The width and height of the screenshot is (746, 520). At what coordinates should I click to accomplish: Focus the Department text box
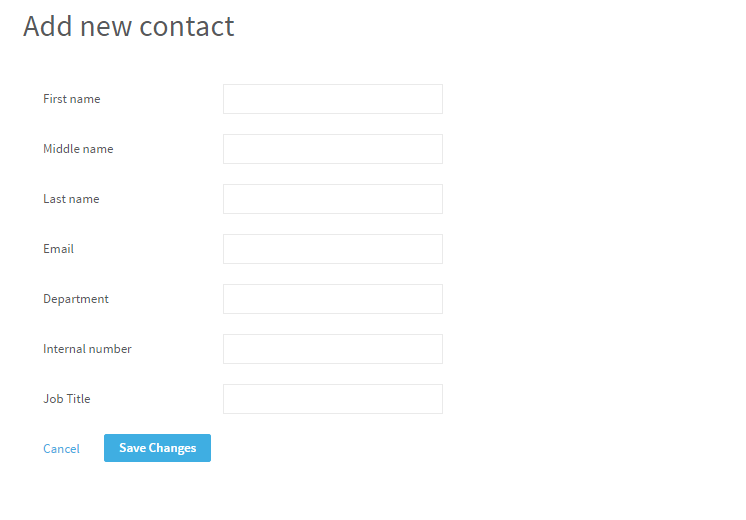[x=332, y=299]
